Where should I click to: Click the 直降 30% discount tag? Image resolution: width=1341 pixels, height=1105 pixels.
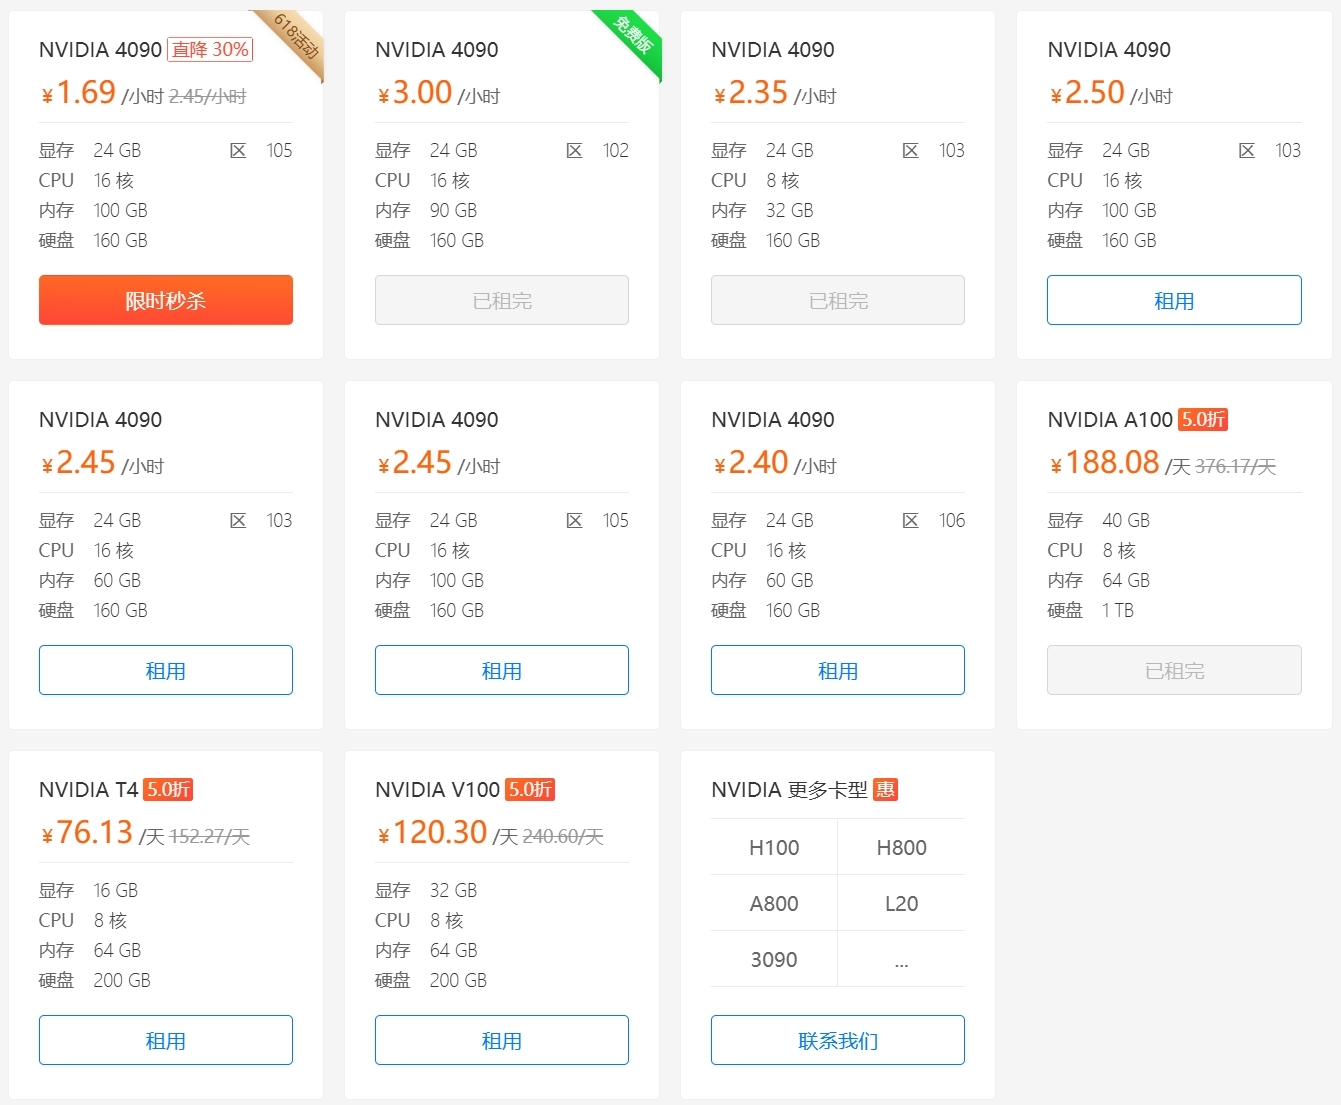click(210, 50)
